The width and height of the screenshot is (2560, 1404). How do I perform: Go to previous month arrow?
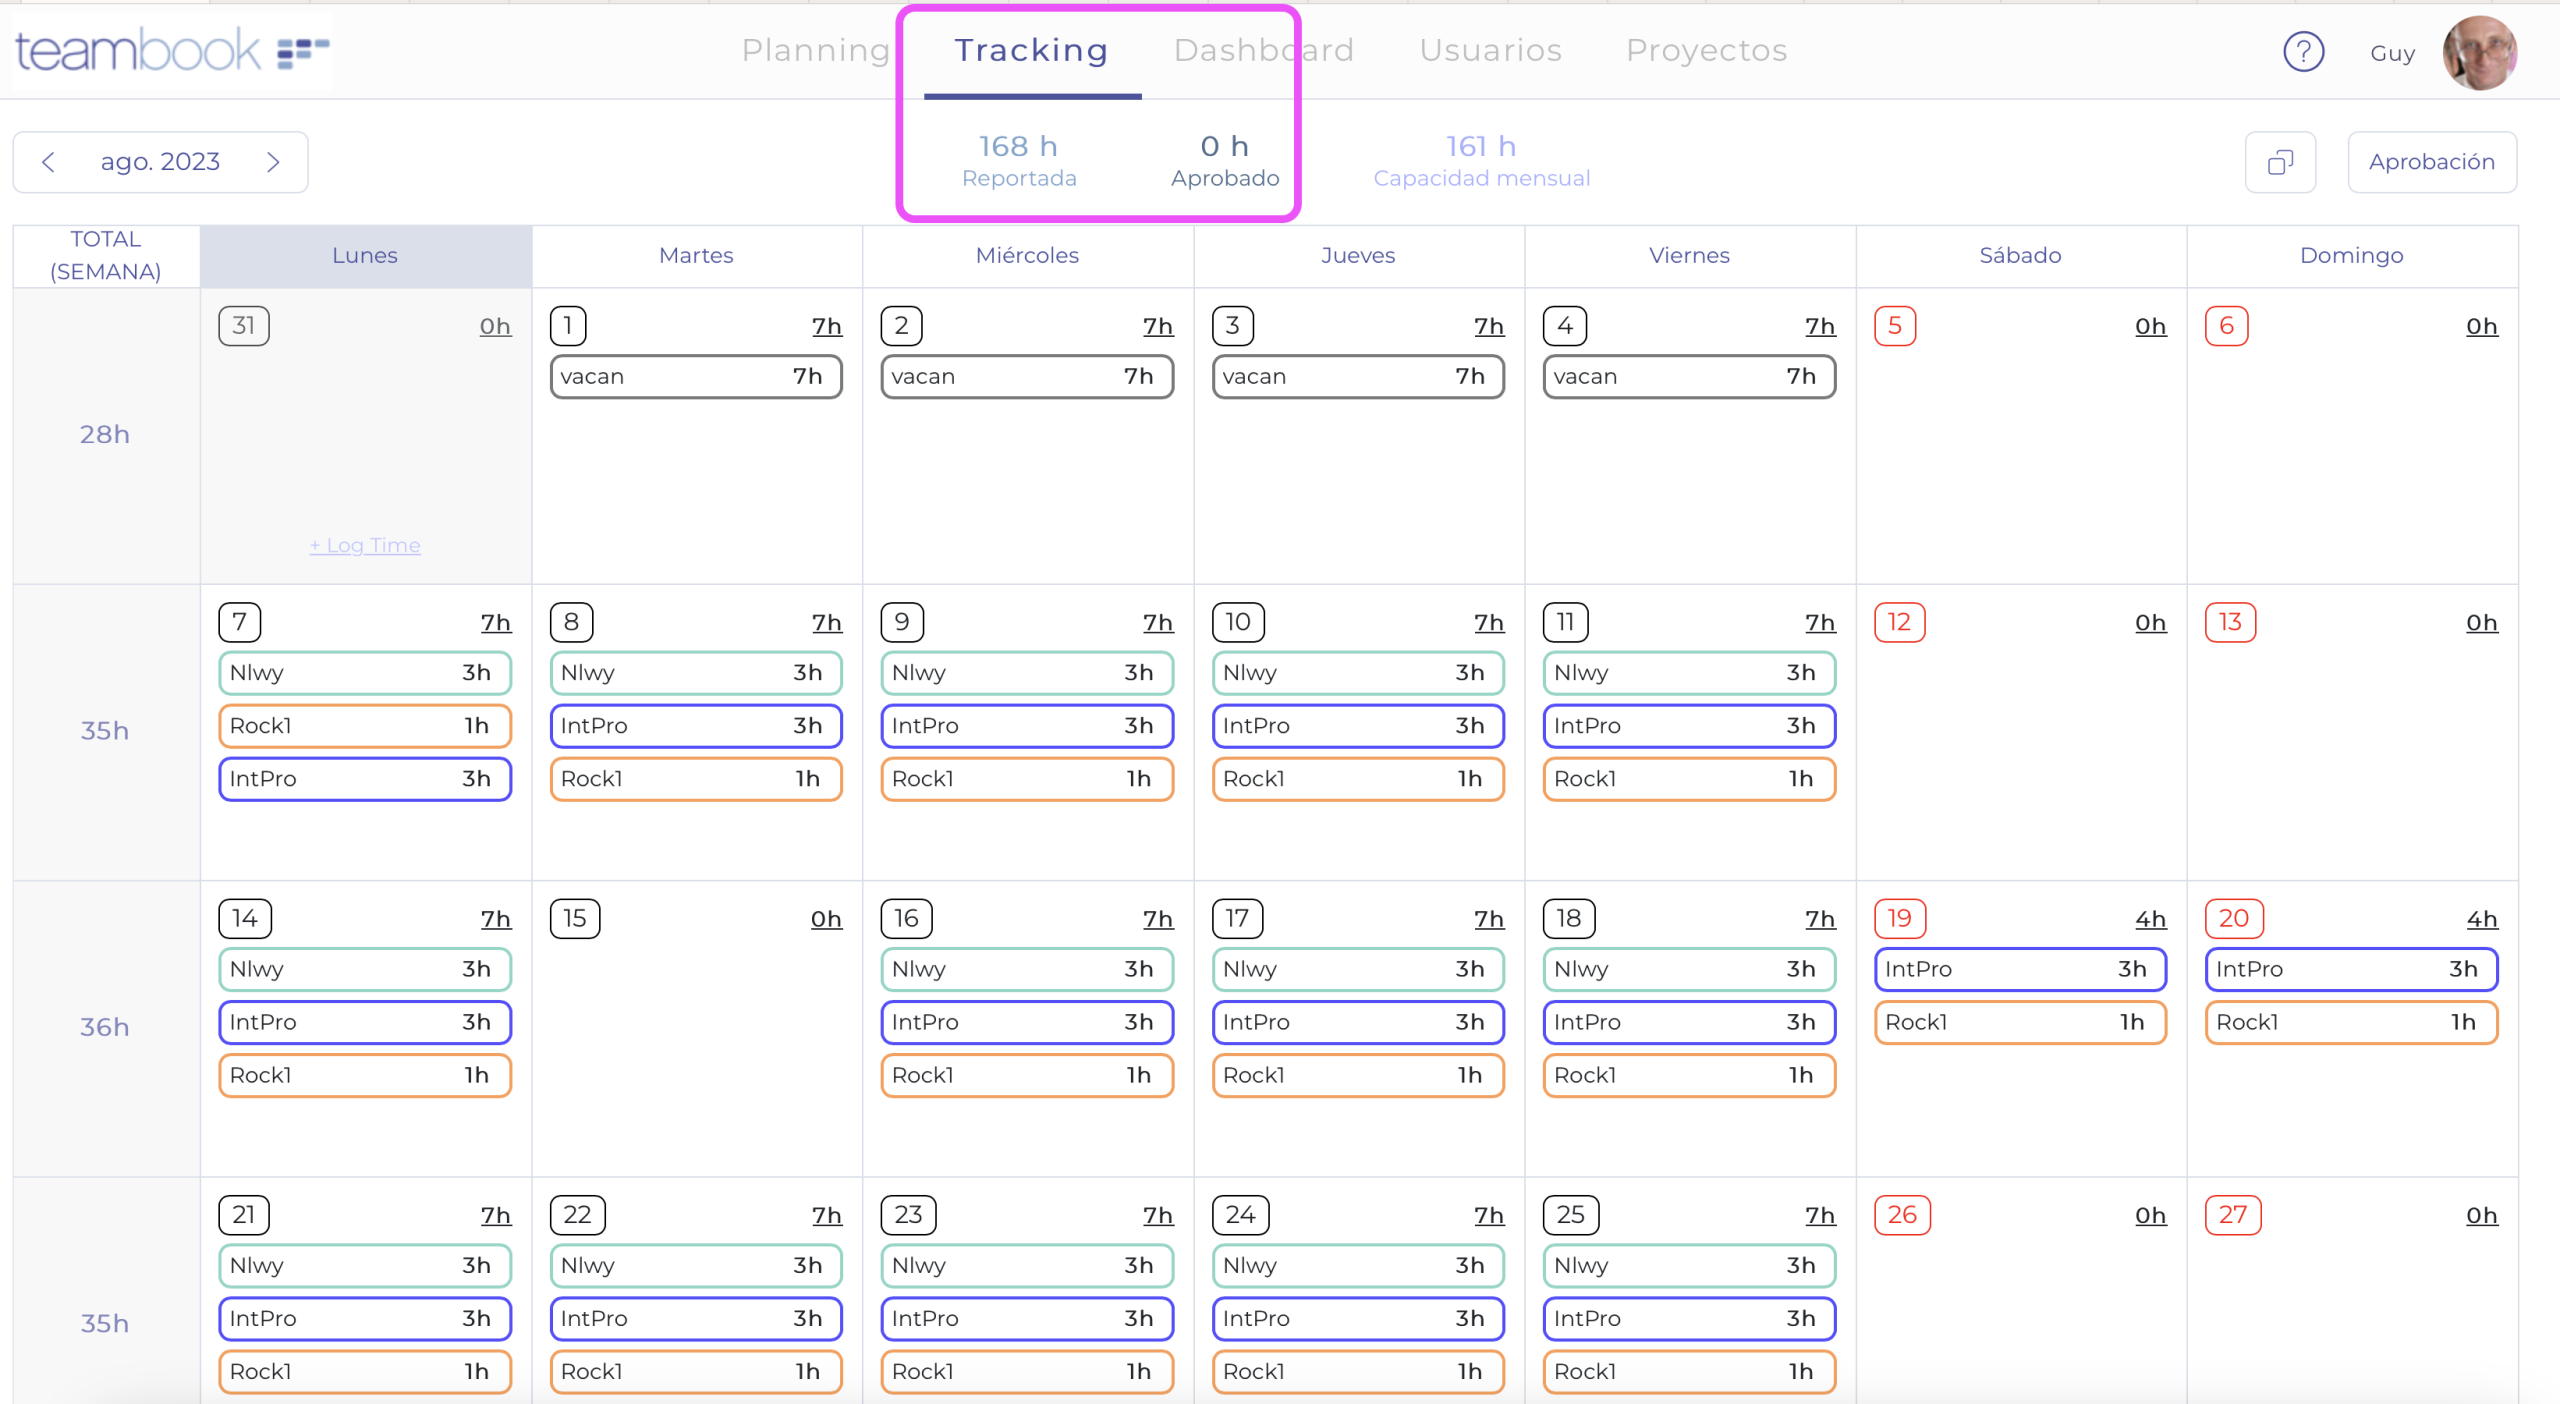[48, 162]
